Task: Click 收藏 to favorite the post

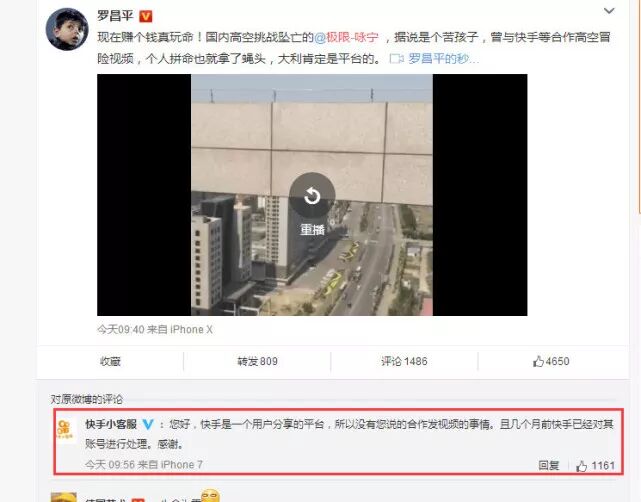Action: 110,361
